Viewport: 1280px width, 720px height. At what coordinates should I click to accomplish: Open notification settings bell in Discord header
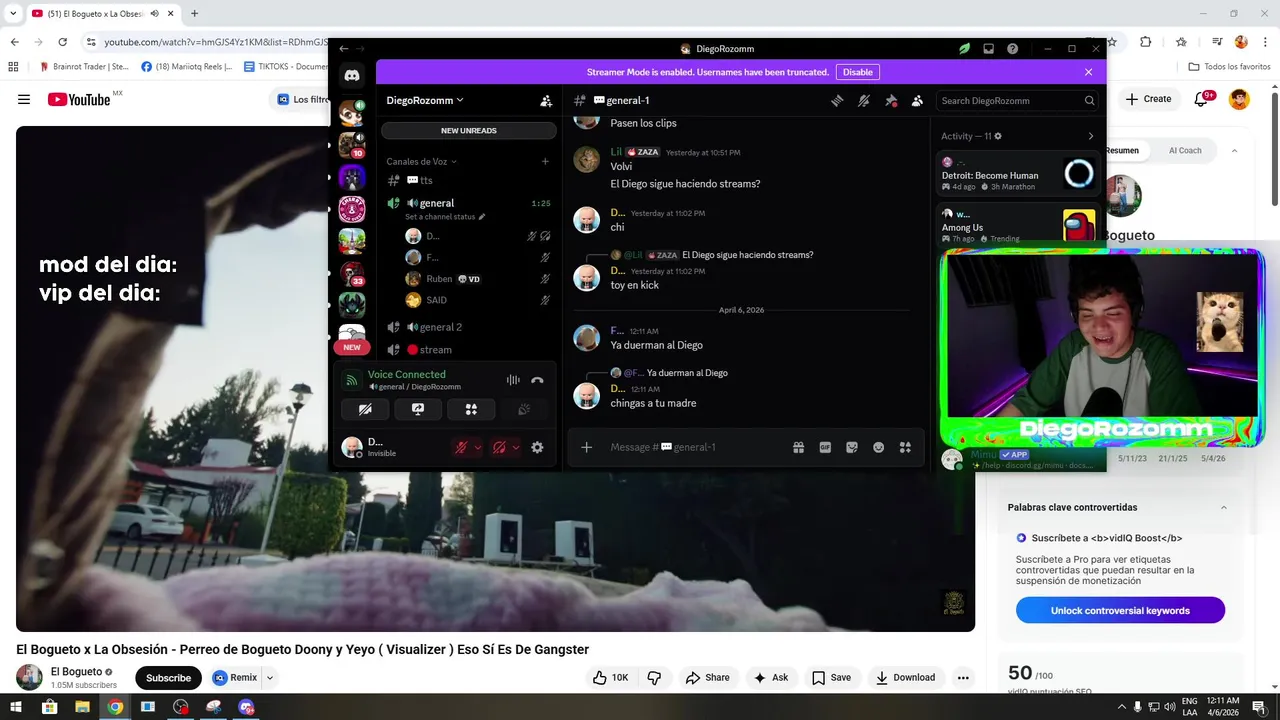click(x=864, y=100)
